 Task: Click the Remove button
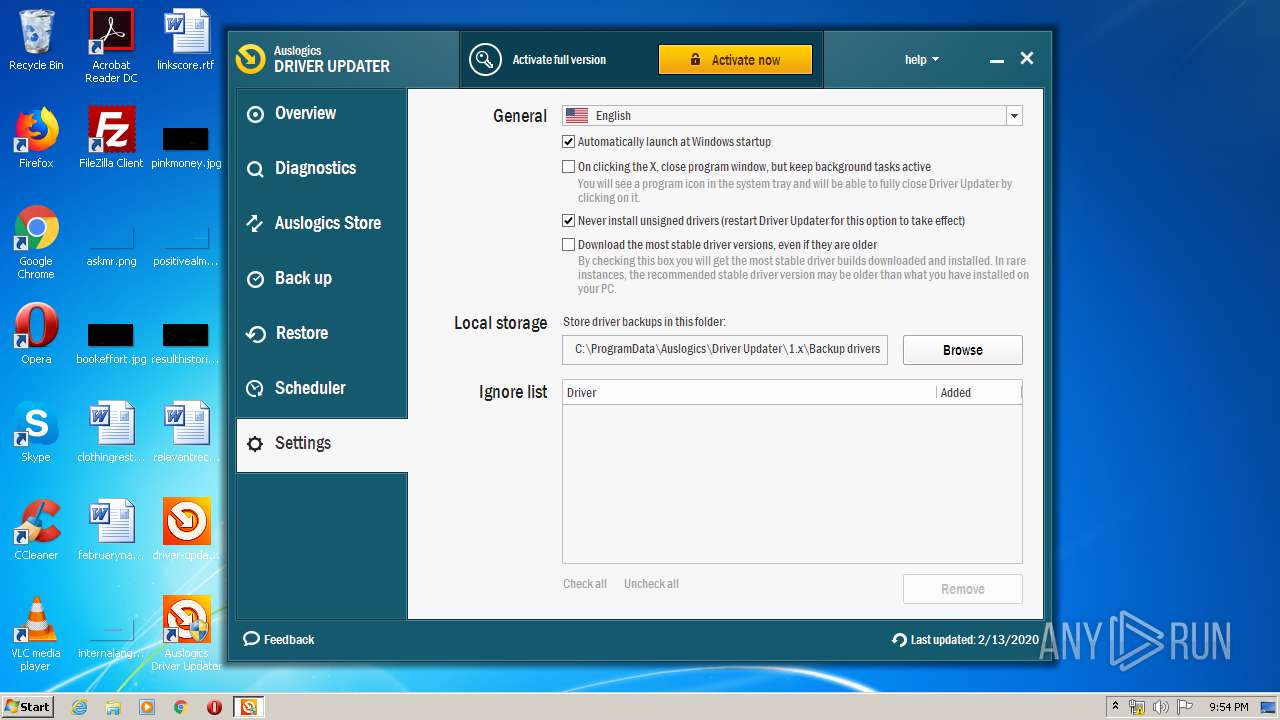[963, 589]
